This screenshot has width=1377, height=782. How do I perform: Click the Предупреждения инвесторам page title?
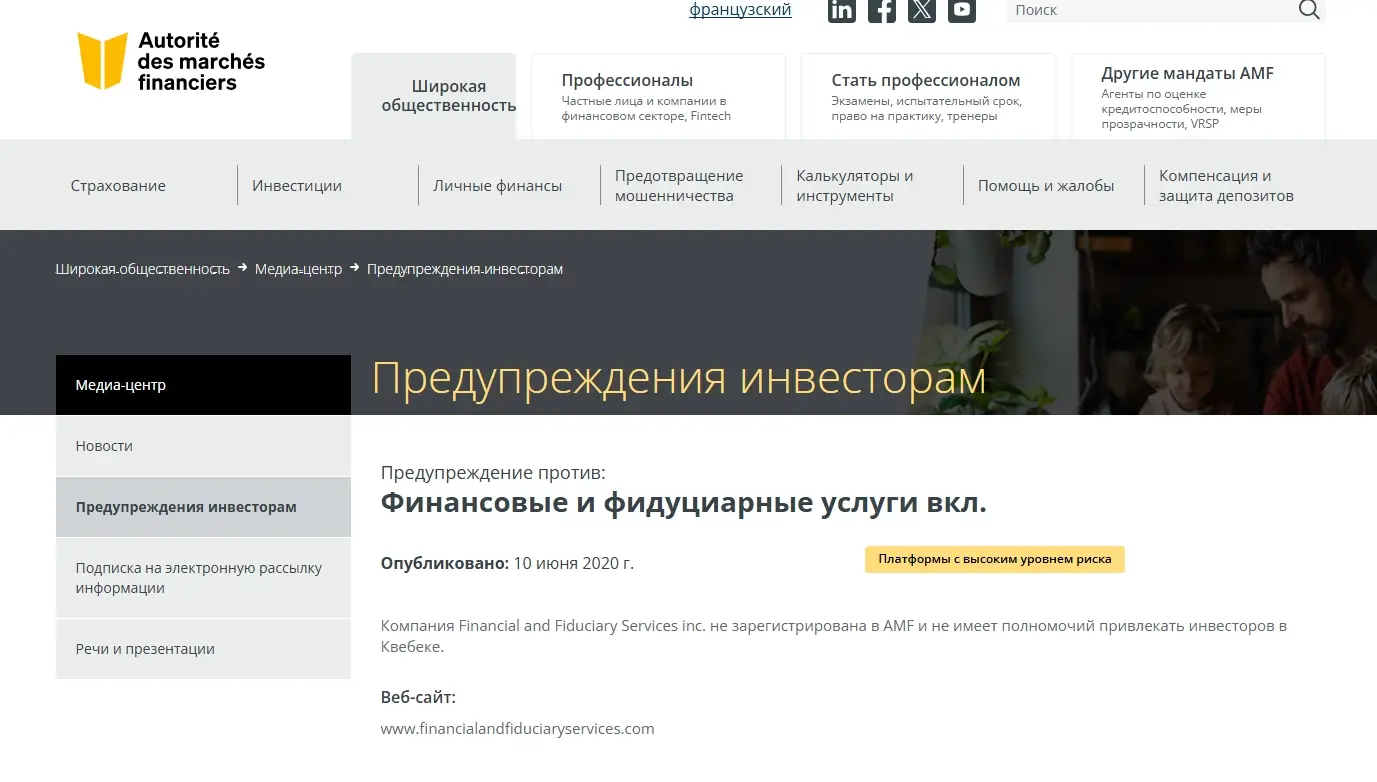pyautogui.click(x=679, y=379)
